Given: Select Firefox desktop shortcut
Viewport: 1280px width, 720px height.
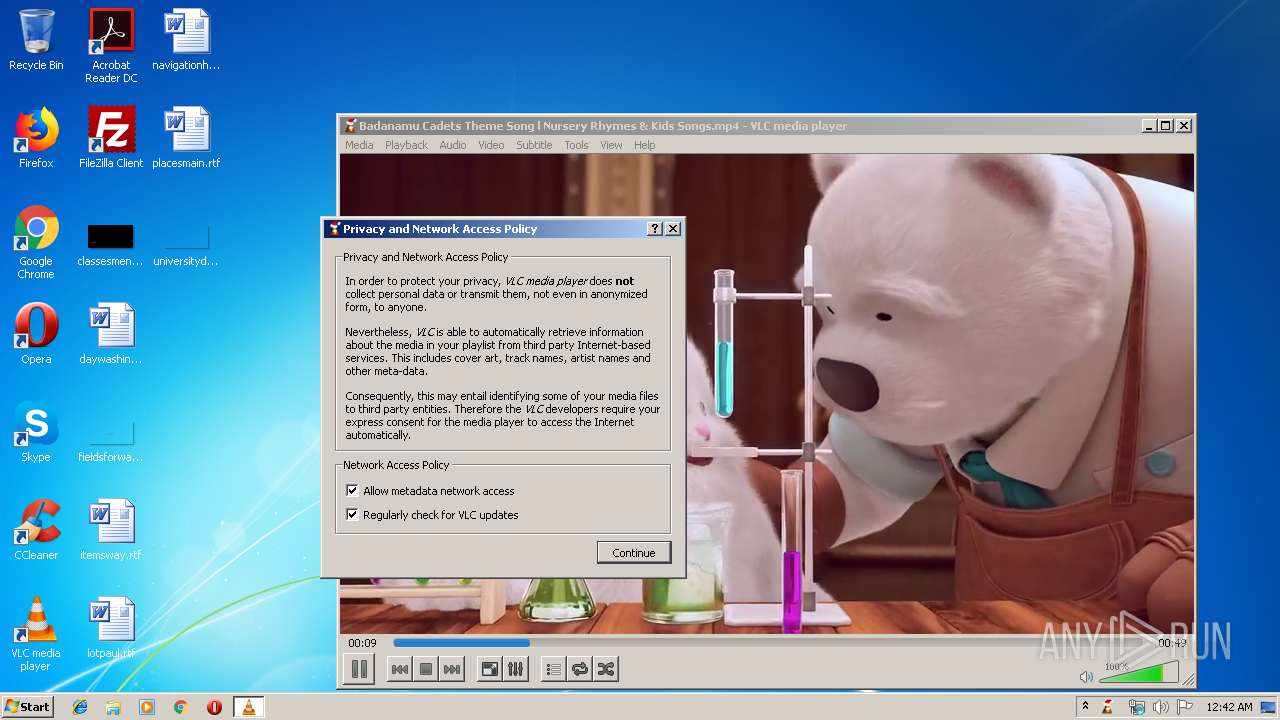Looking at the screenshot, I should click(36, 138).
